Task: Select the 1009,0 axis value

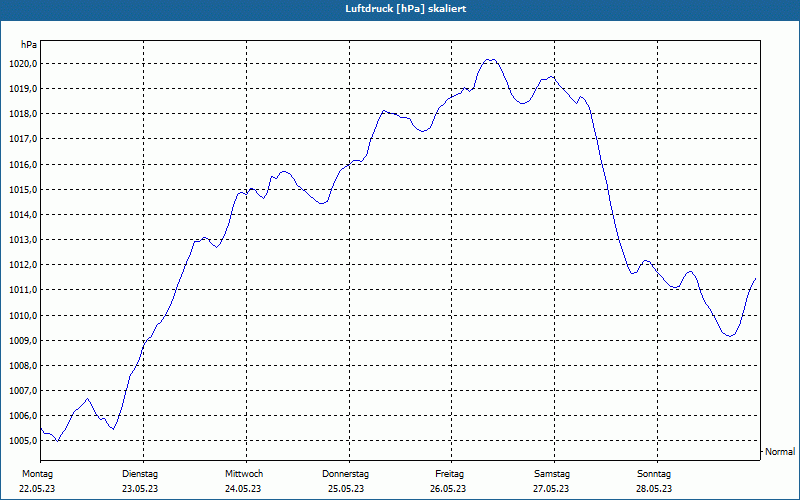Action: (x=23, y=340)
